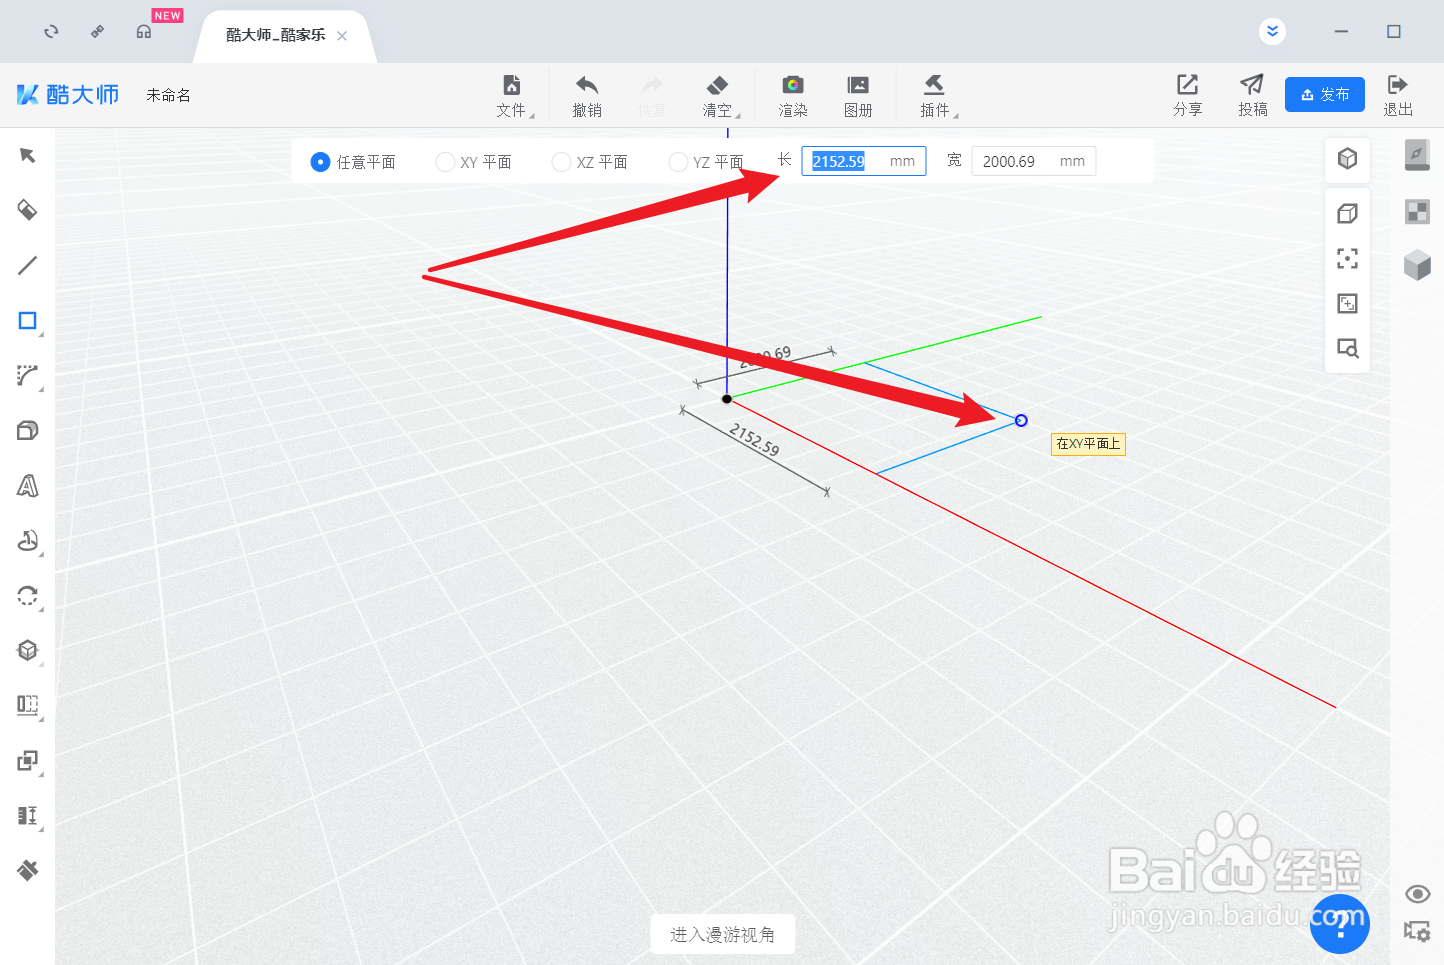Viewport: 1444px width, 965px height.
Task: Select the arc curve tool
Action: pyautogui.click(x=27, y=376)
